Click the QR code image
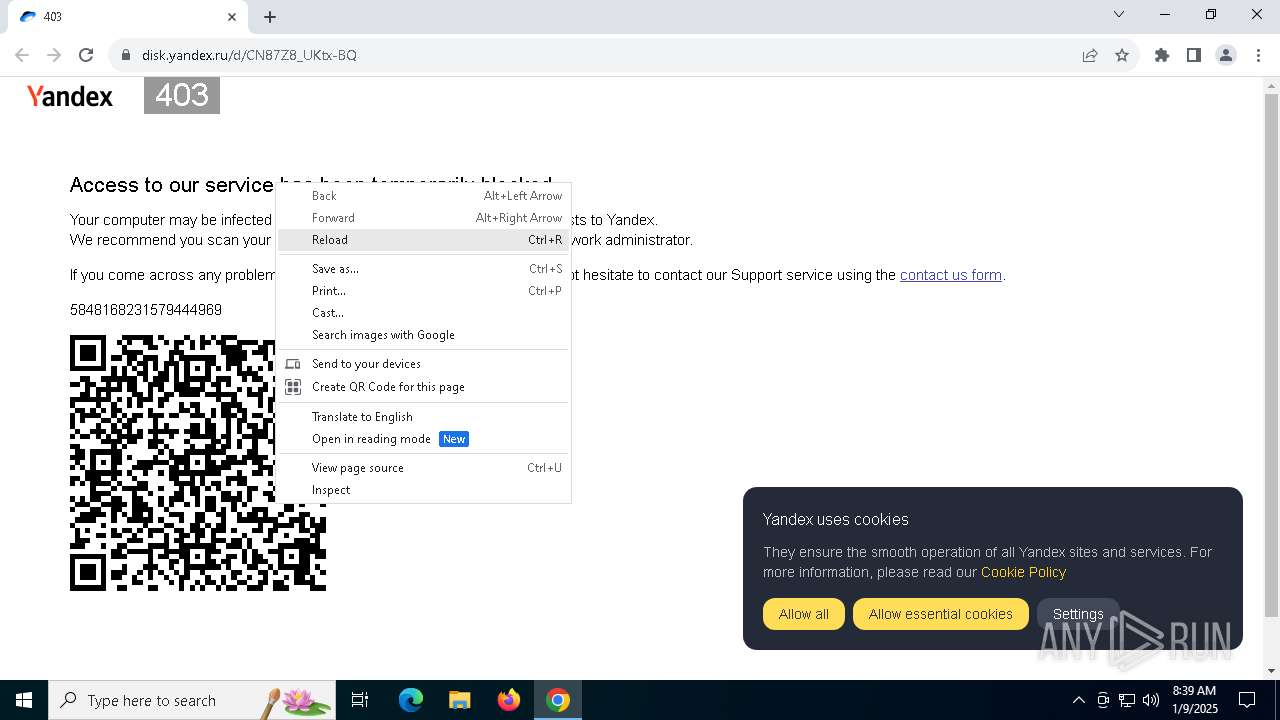This screenshot has width=1280, height=720. coord(198,463)
